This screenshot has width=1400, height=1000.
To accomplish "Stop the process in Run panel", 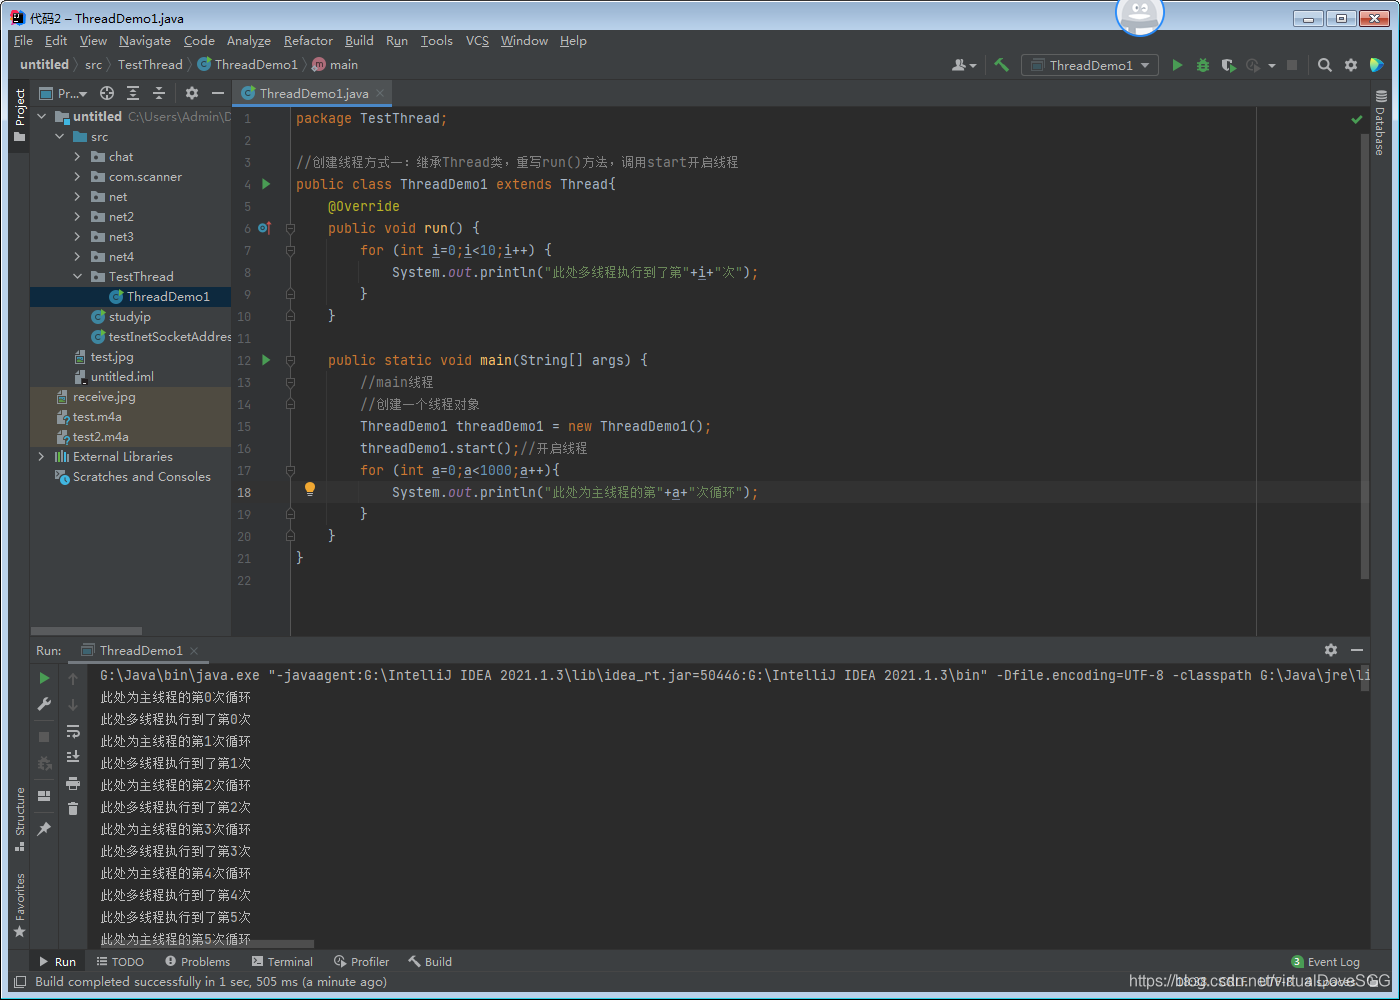I will [x=44, y=737].
